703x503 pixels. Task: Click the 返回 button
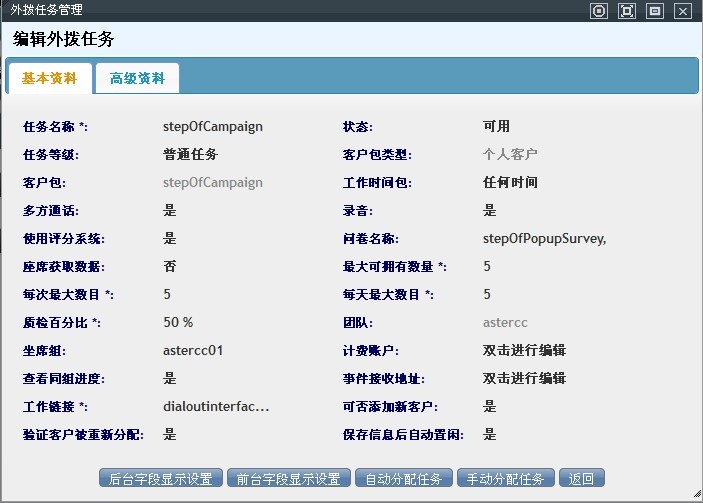click(581, 478)
